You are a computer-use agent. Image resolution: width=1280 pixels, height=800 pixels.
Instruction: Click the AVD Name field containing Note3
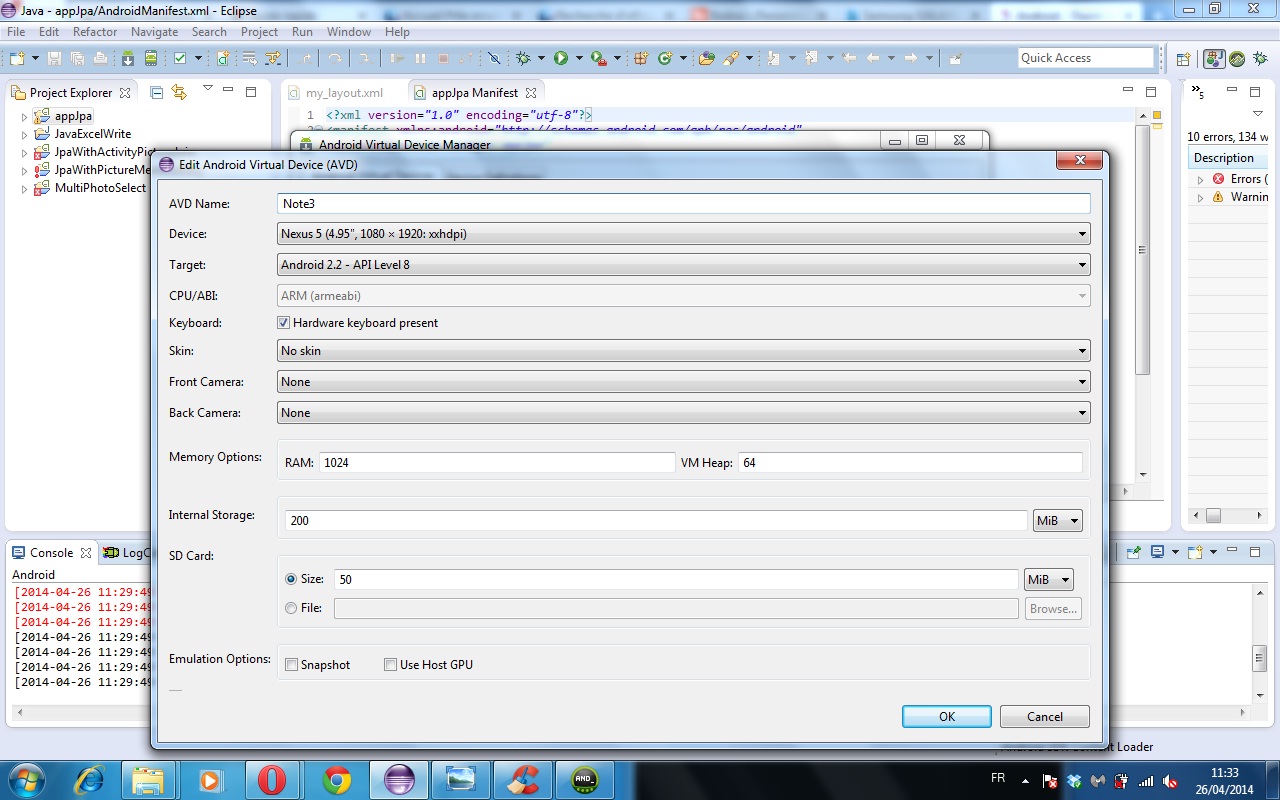(683, 204)
